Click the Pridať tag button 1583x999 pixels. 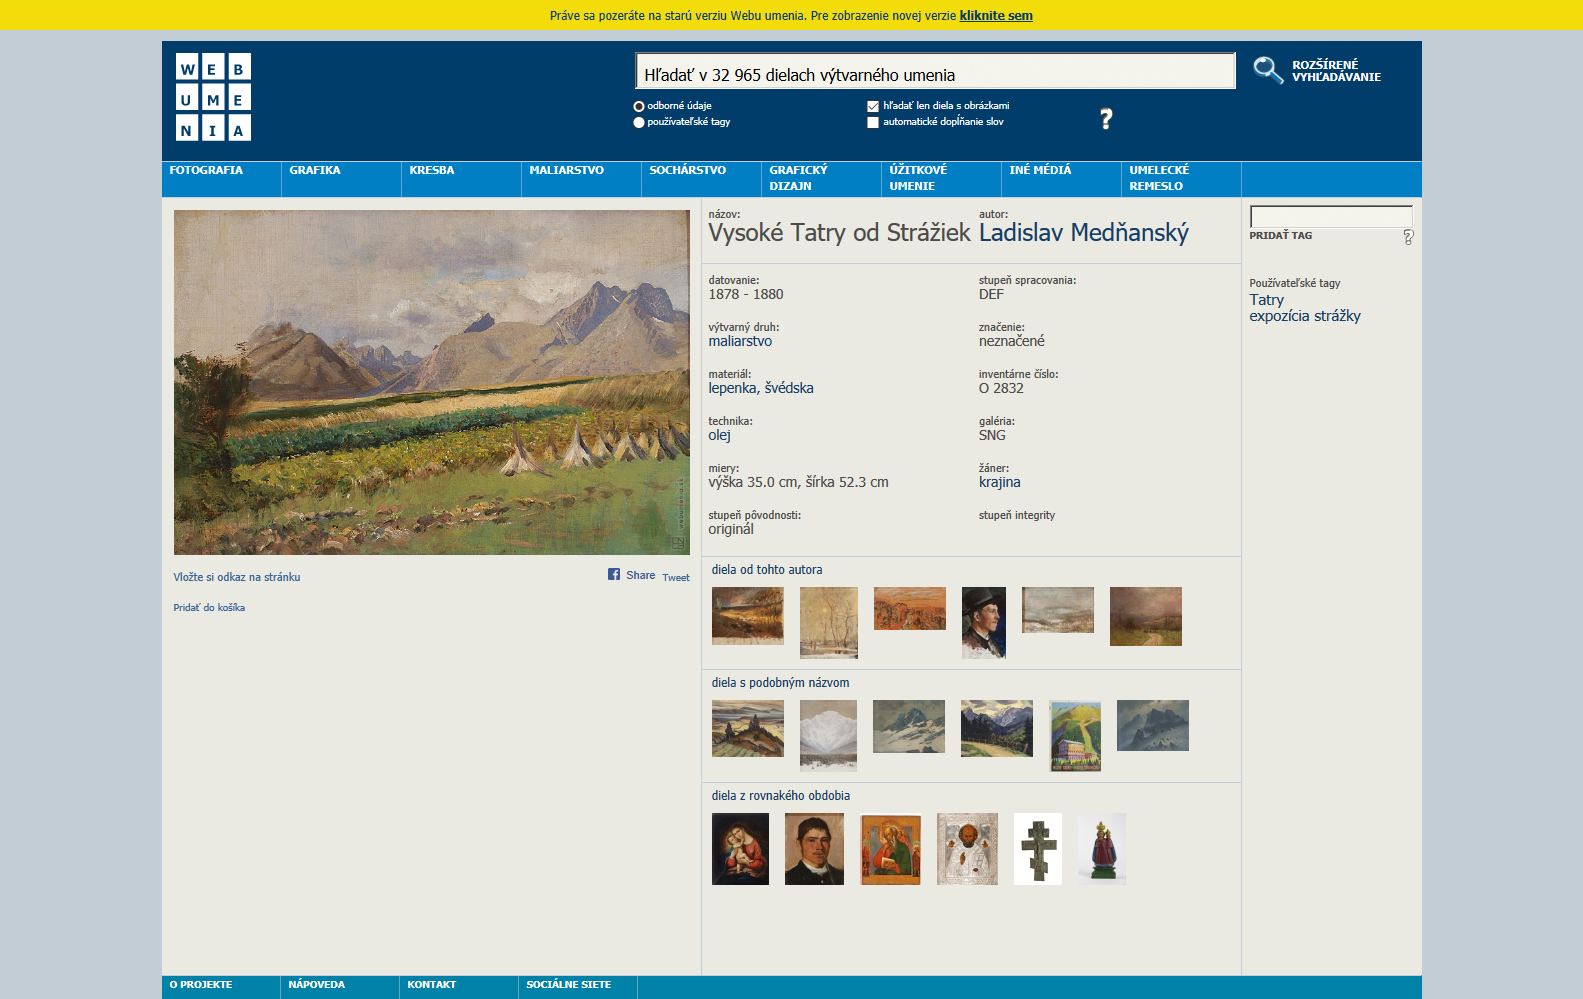[1280, 236]
